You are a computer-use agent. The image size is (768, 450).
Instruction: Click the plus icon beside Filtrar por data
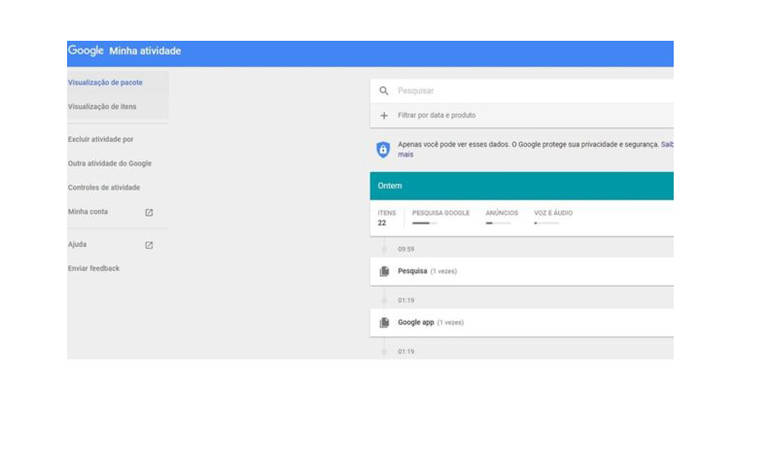pyautogui.click(x=384, y=116)
